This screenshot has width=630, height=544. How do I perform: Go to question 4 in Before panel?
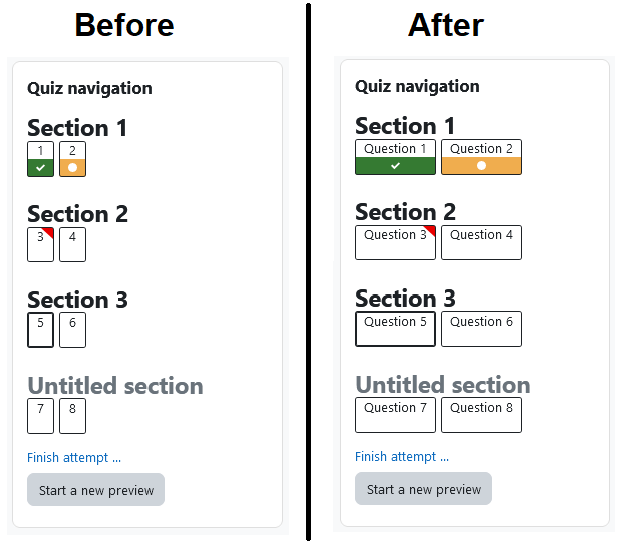coord(72,245)
